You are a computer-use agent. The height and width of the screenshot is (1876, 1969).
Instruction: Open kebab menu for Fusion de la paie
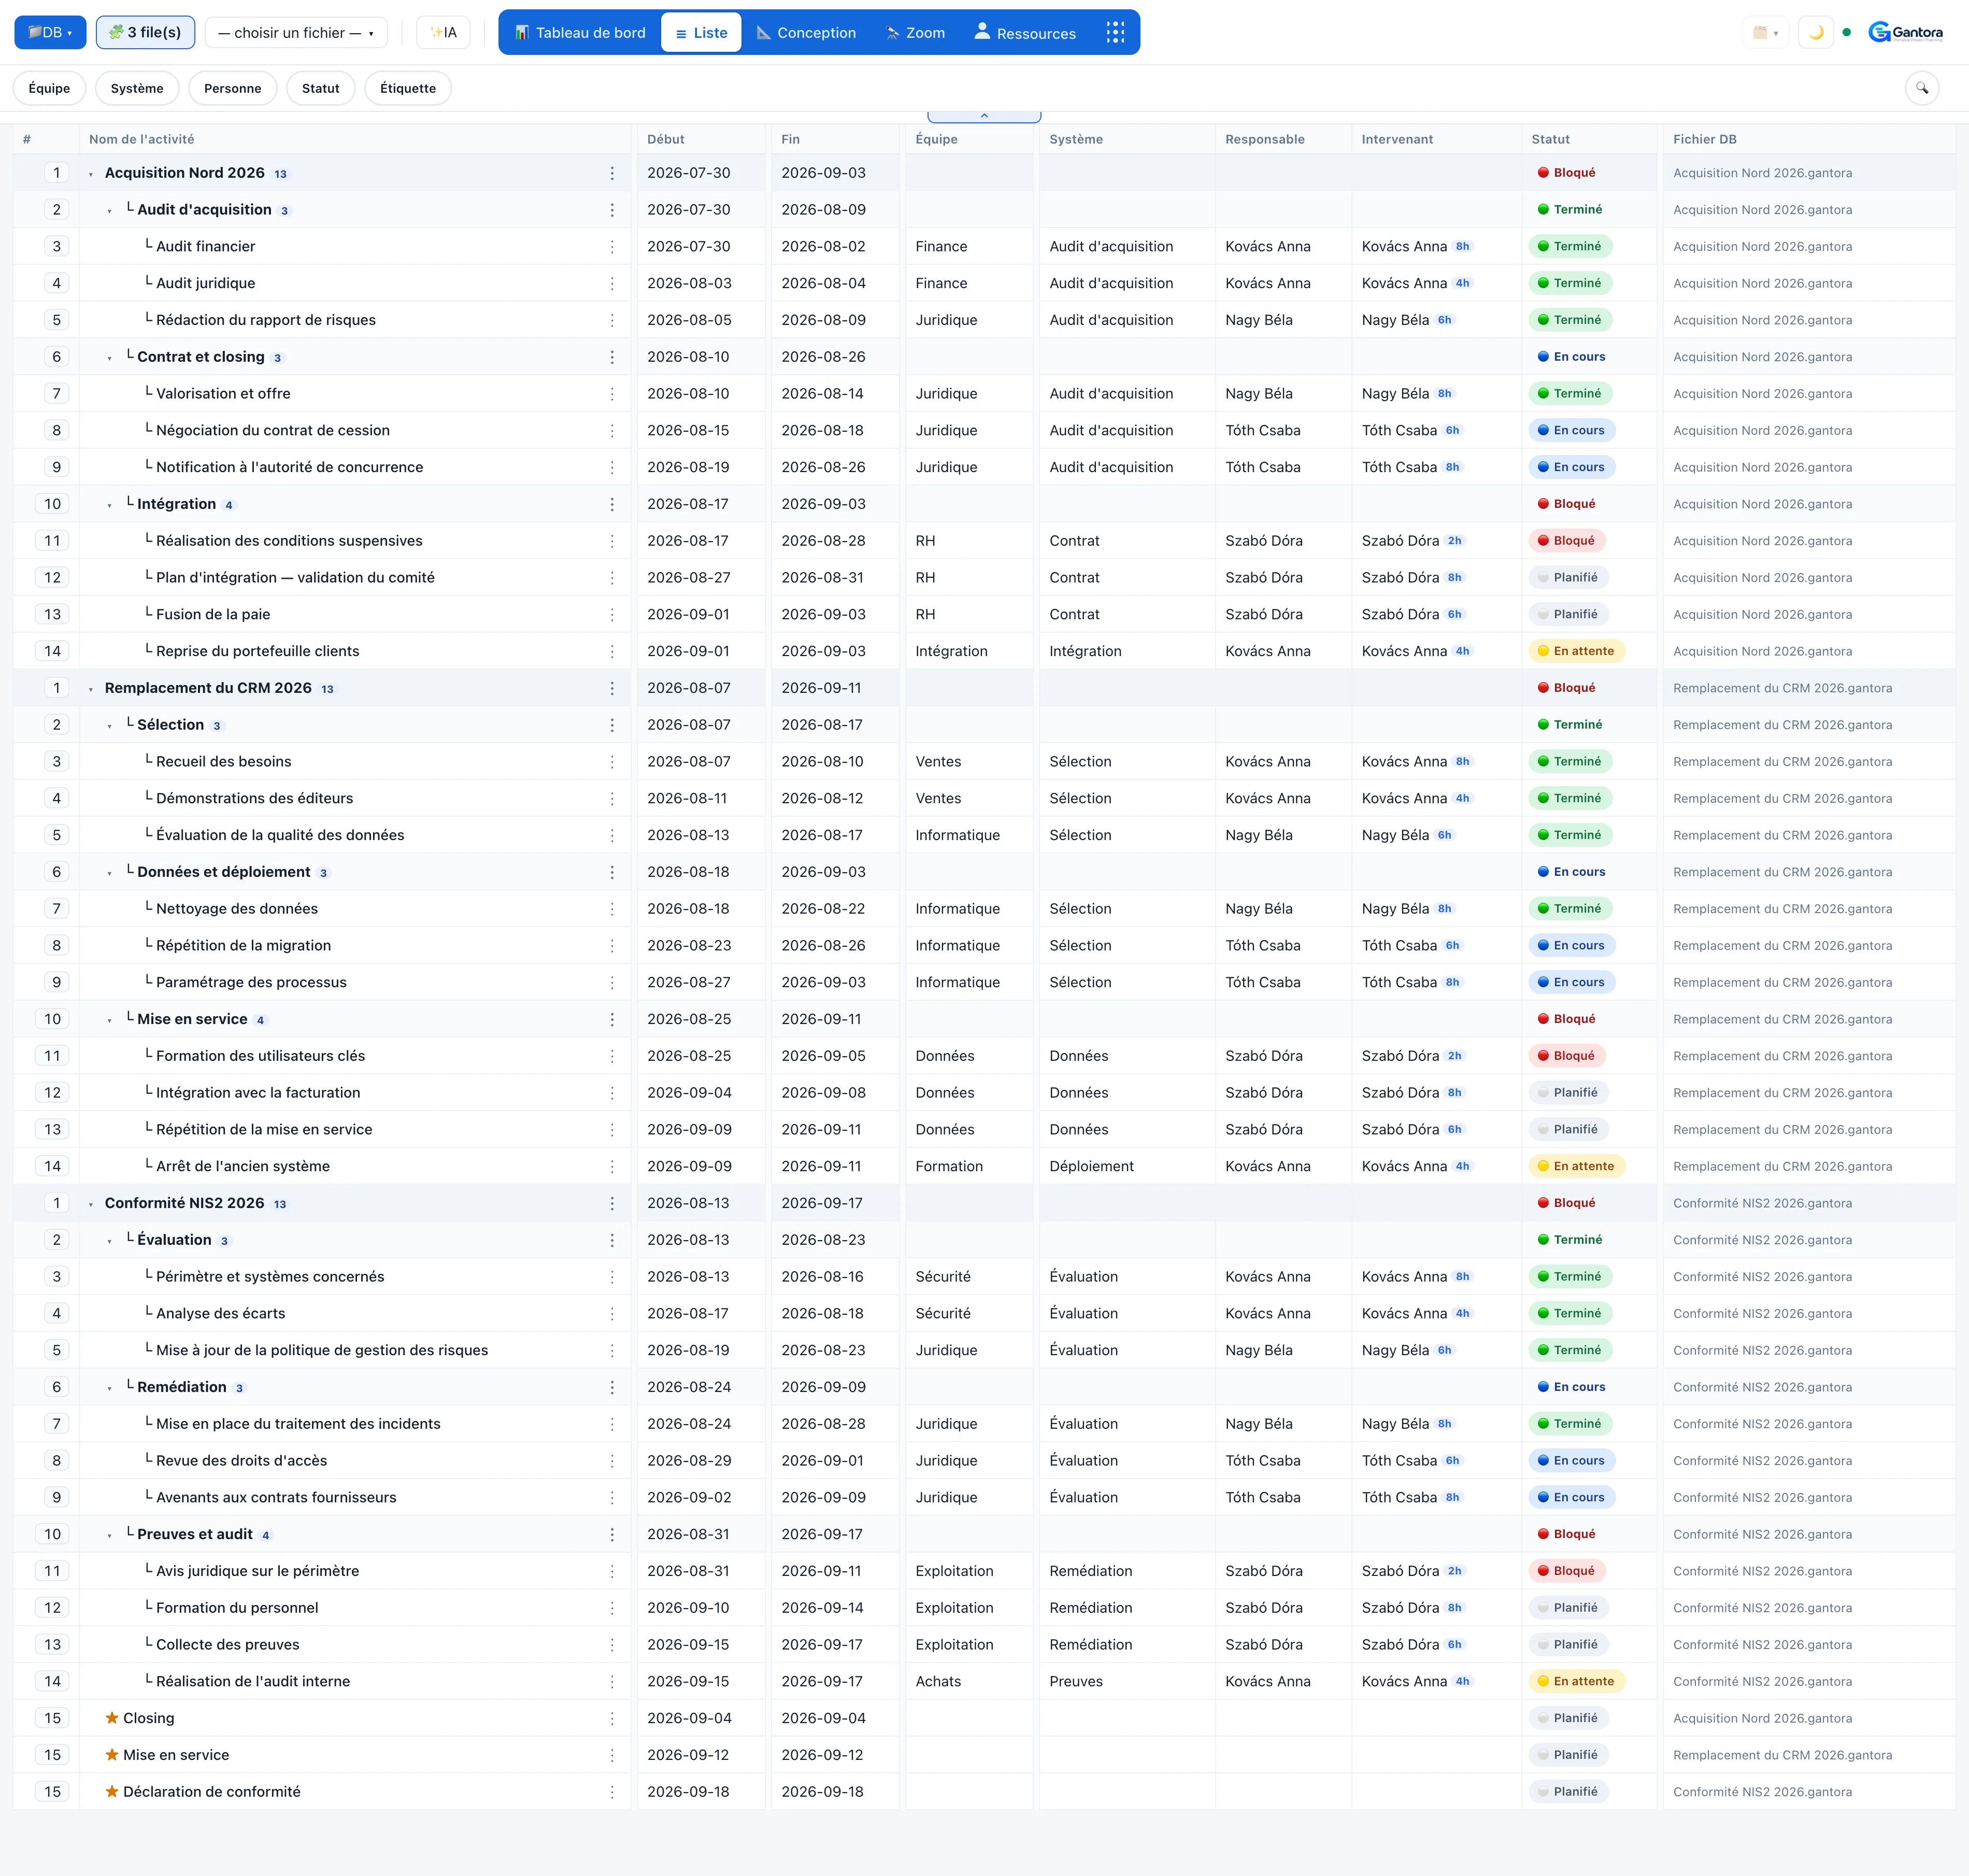pyautogui.click(x=612, y=614)
